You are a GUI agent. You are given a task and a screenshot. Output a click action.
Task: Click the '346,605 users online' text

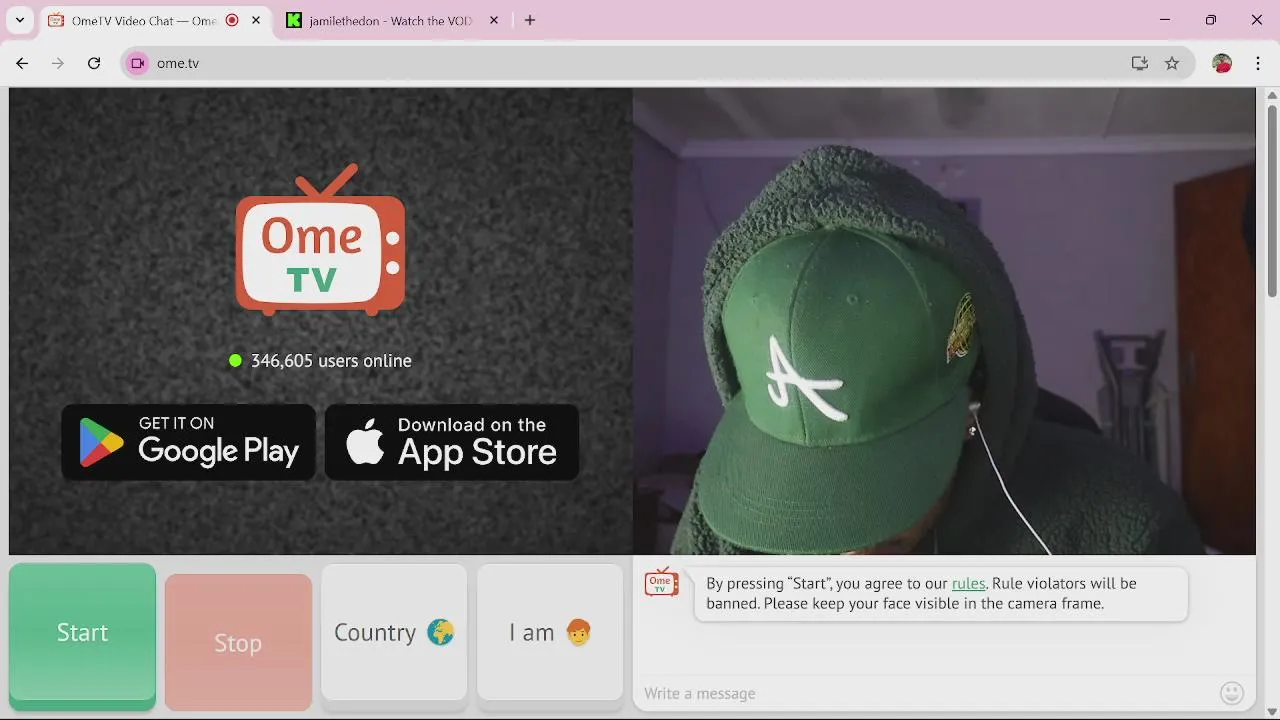click(331, 361)
